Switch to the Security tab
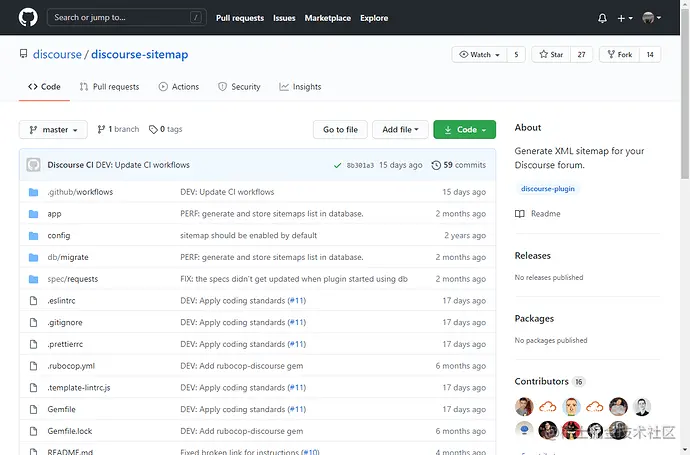 pos(239,87)
